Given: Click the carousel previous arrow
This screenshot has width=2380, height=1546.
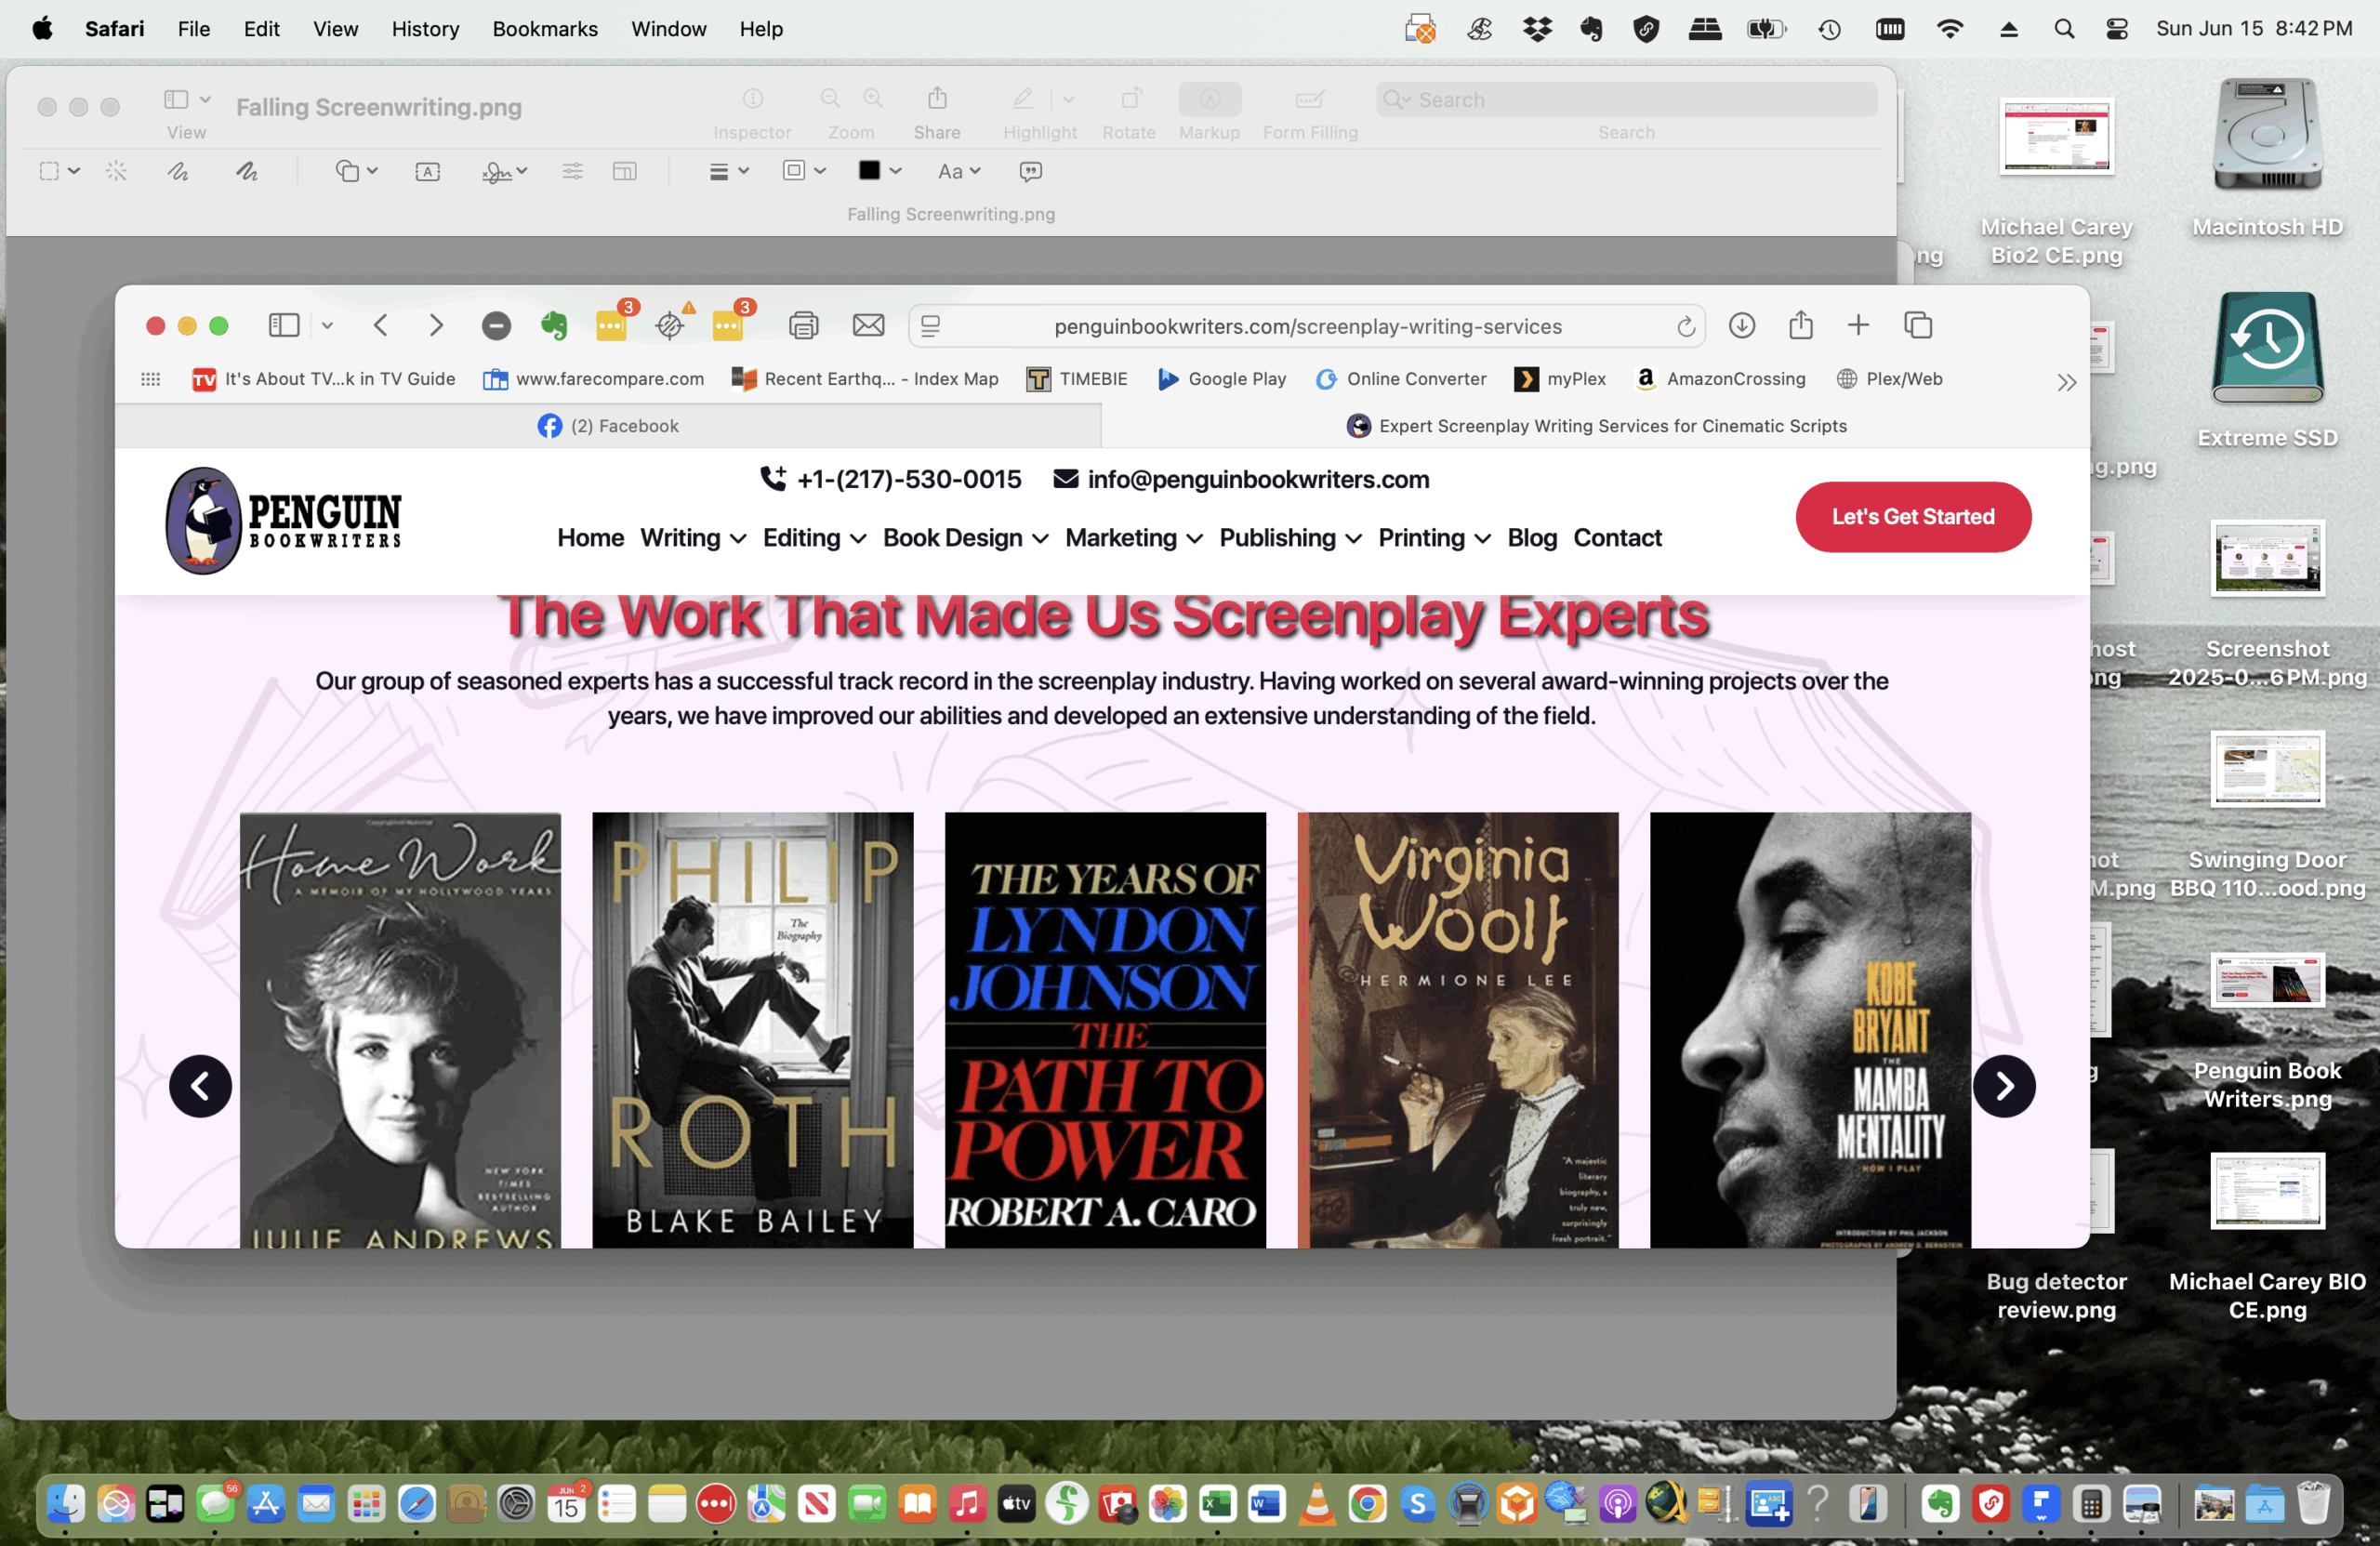Looking at the screenshot, I should 200,1086.
